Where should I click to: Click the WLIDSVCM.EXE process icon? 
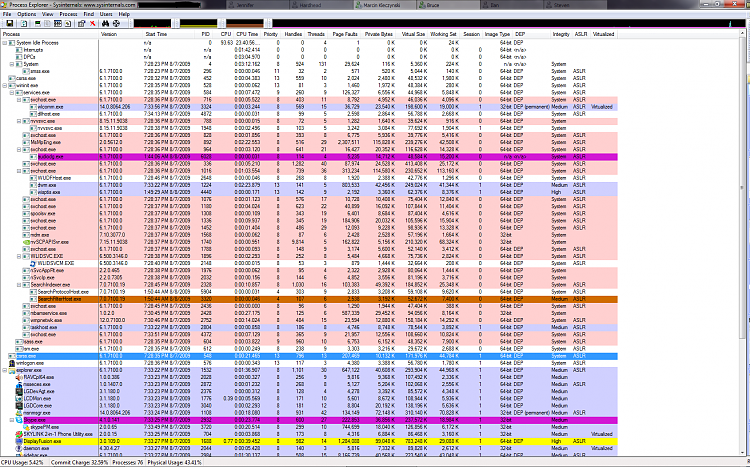[x=33, y=263]
